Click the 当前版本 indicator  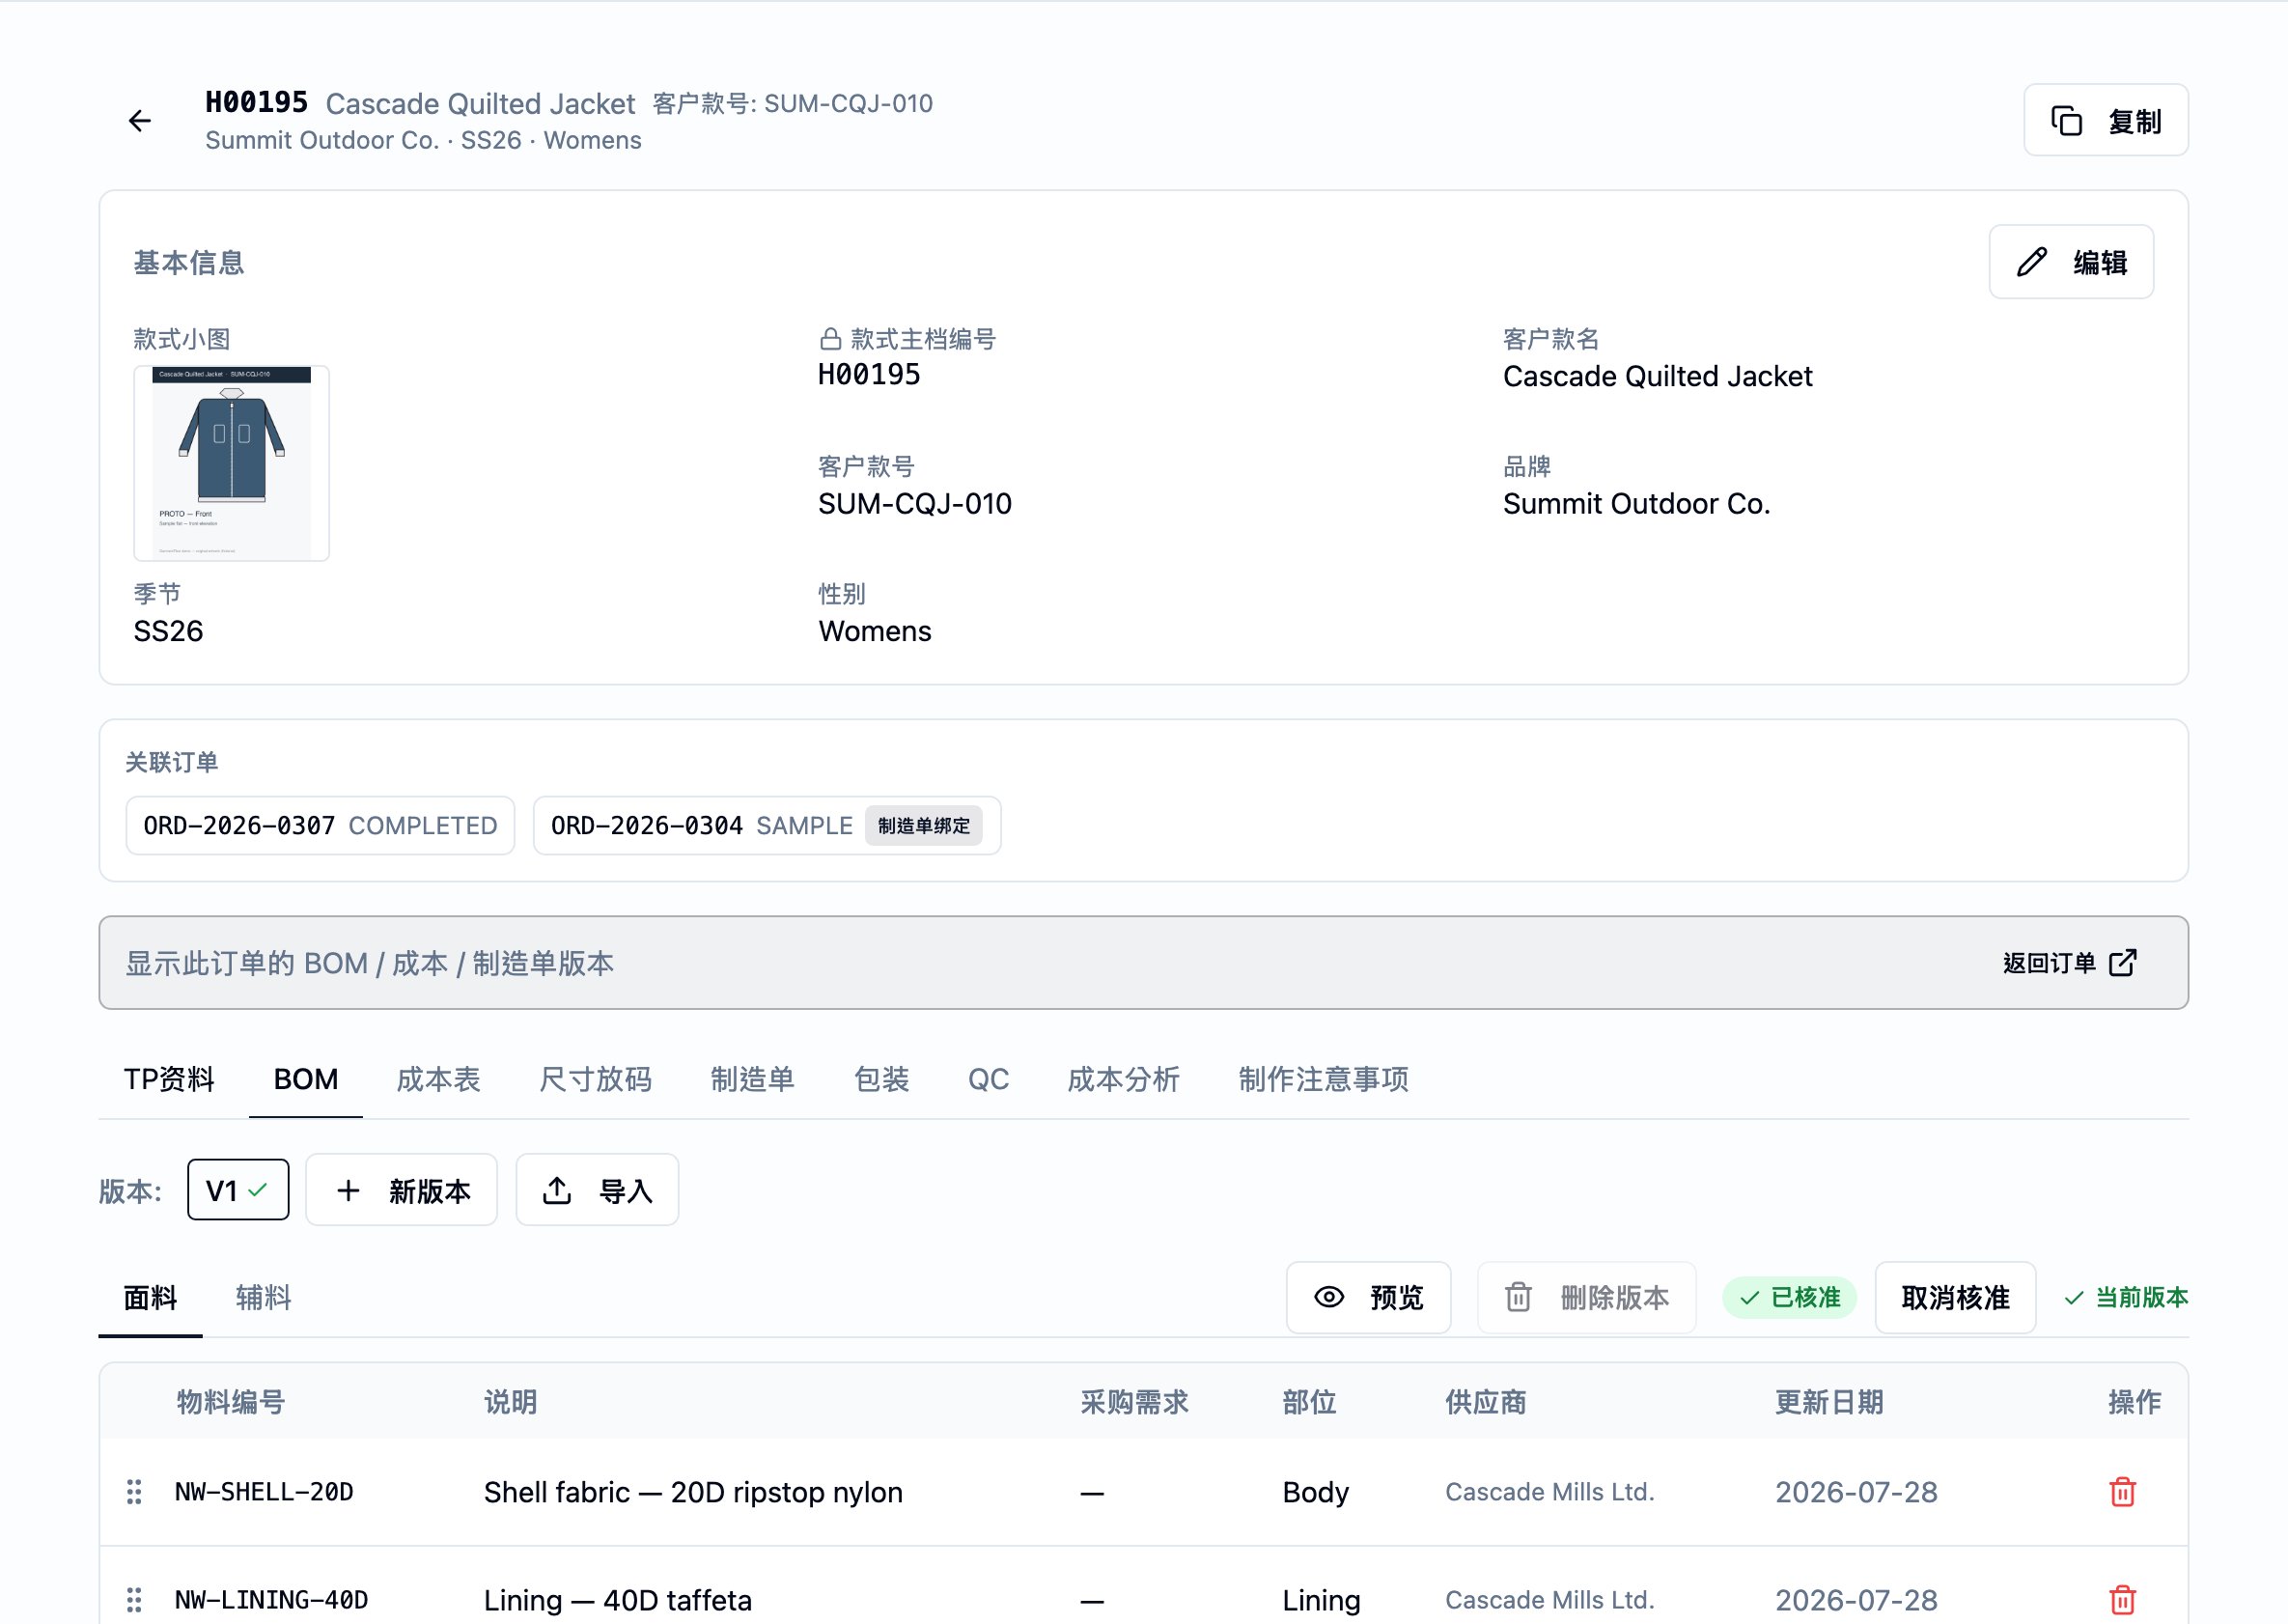(x=2126, y=1297)
